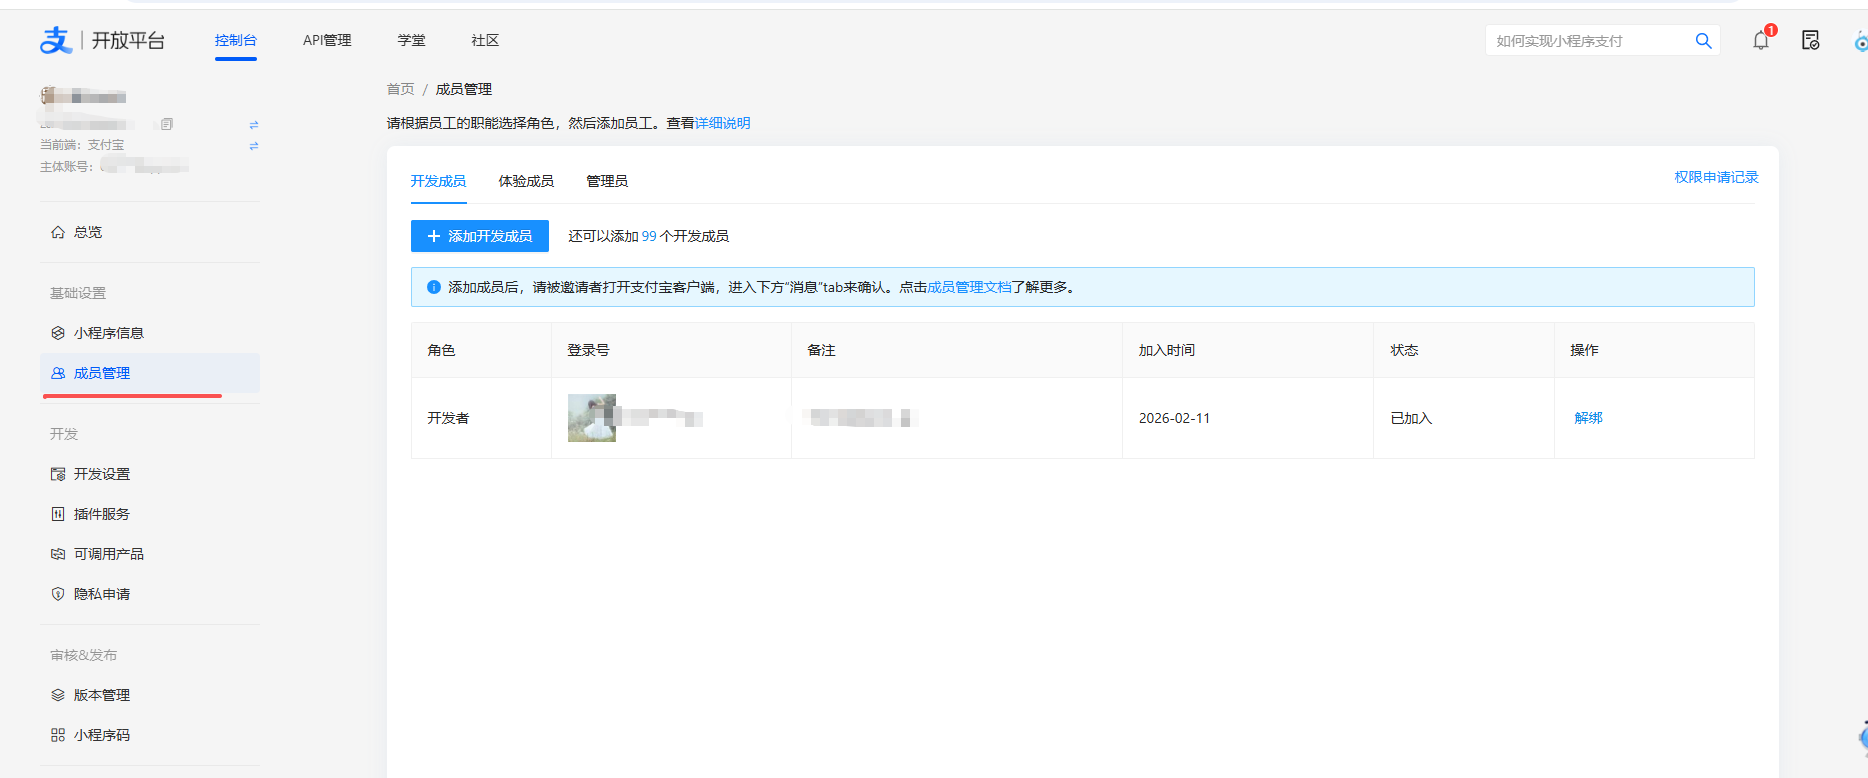The width and height of the screenshot is (1868, 778).
Task: Click the 添加开发成员 button
Action: coord(480,236)
